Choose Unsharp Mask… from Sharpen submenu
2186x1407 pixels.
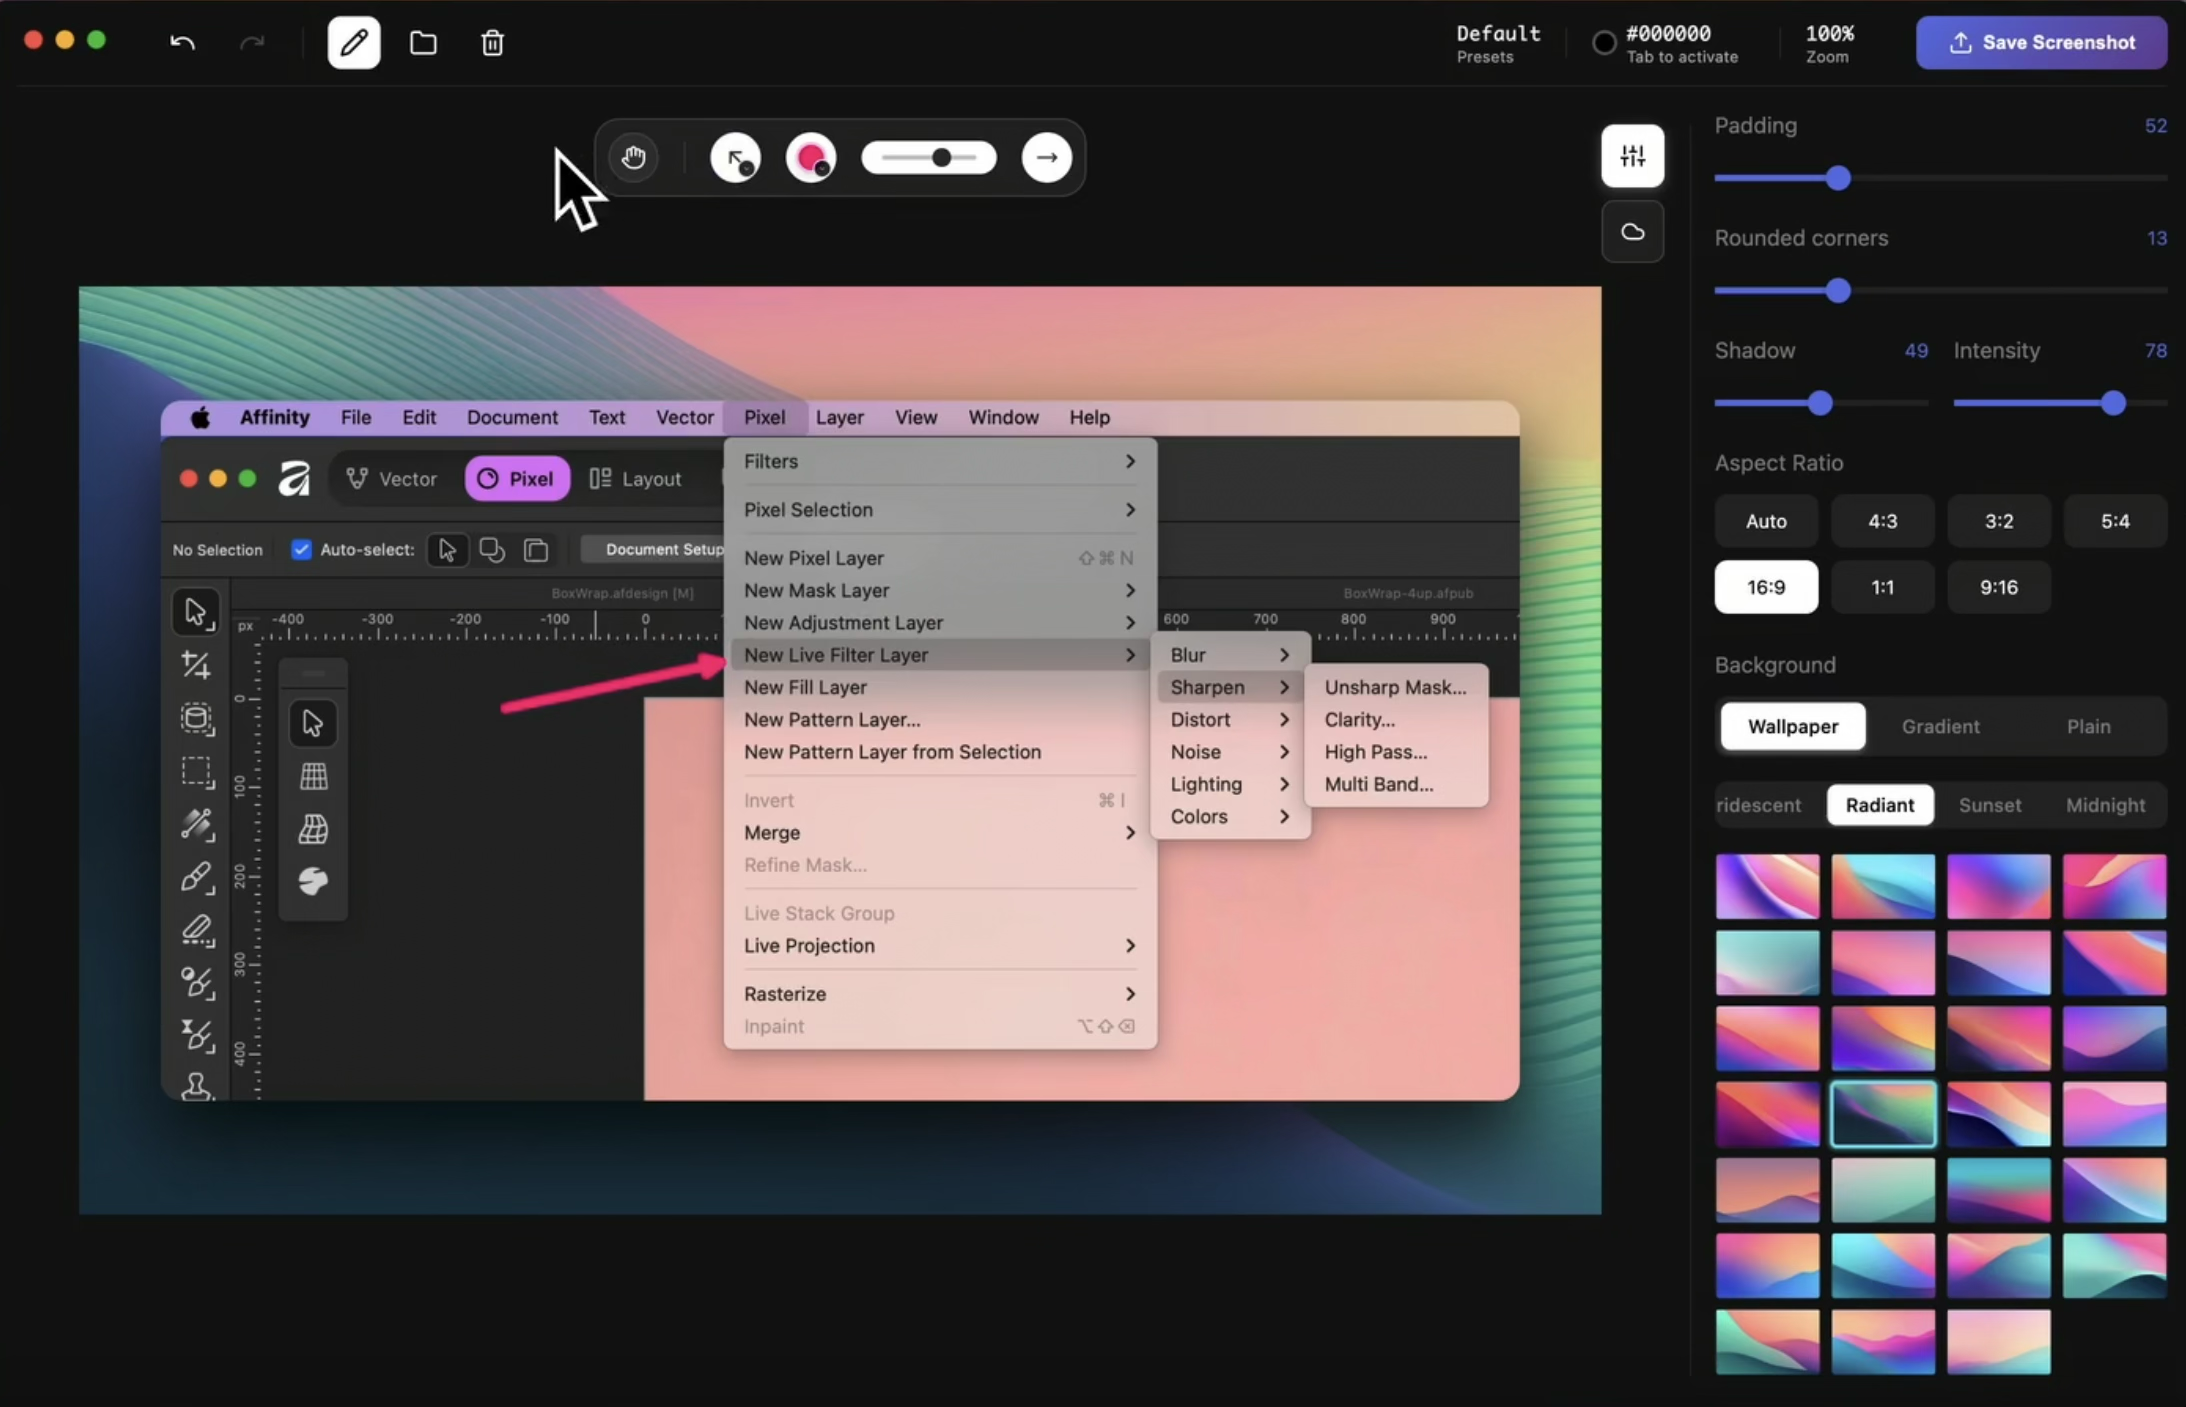coord(1396,688)
